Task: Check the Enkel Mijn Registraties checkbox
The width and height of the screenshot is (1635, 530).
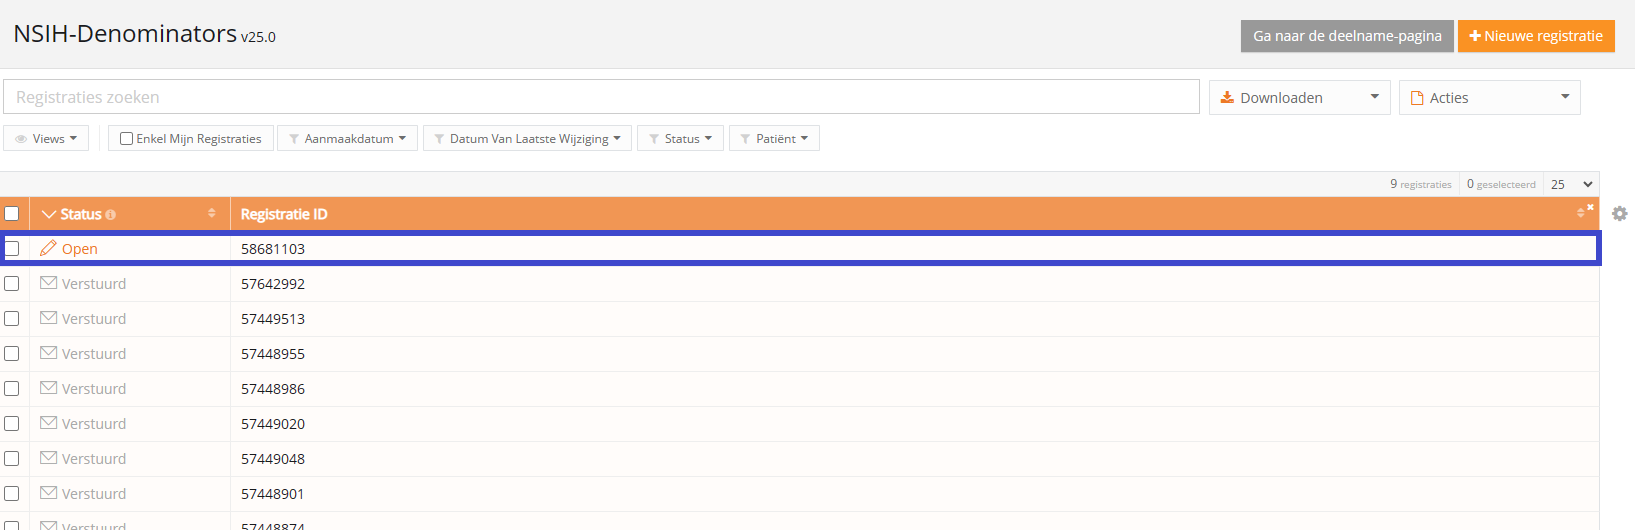Action: coord(127,139)
